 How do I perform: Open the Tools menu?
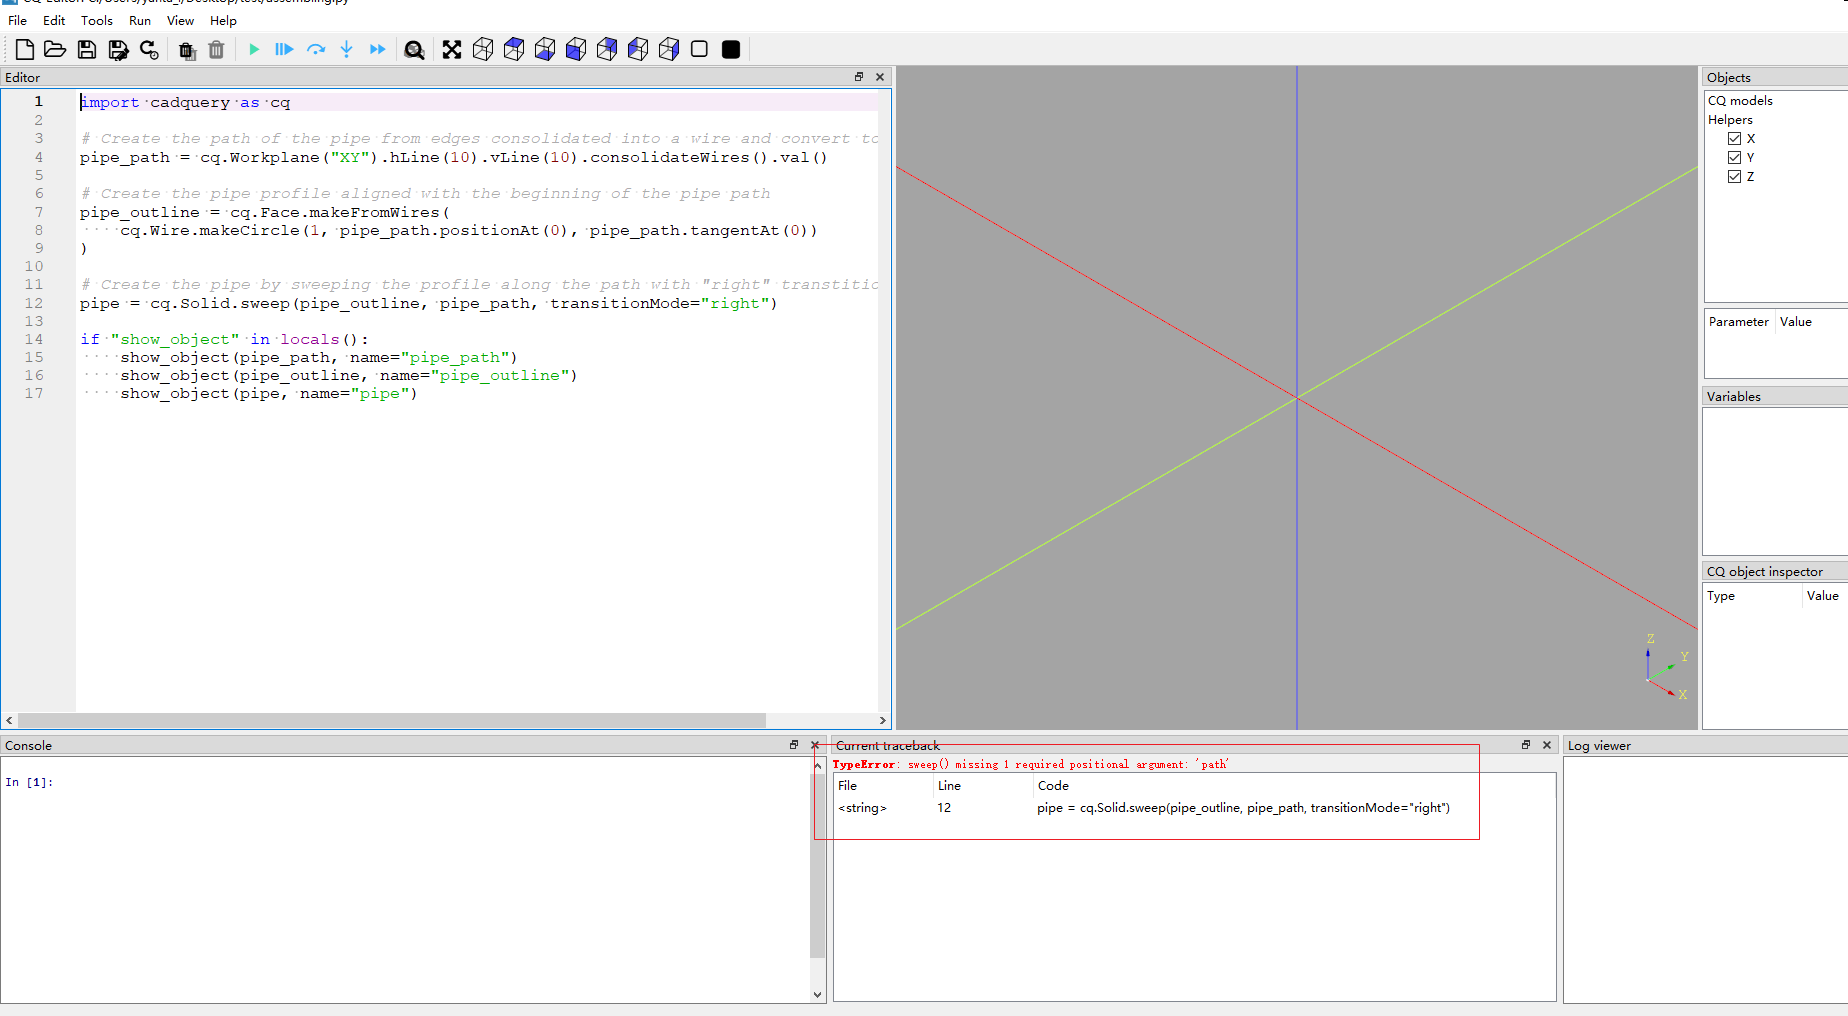97,20
